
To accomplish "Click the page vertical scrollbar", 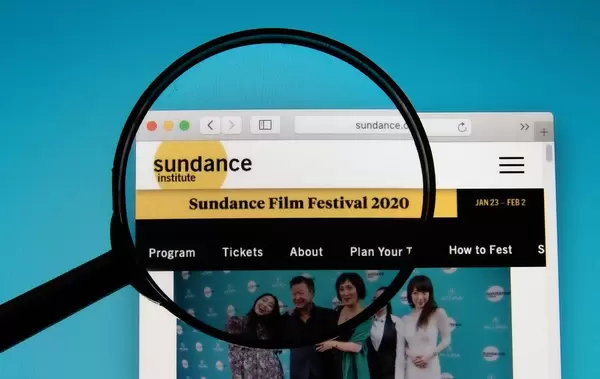I will [x=549, y=153].
